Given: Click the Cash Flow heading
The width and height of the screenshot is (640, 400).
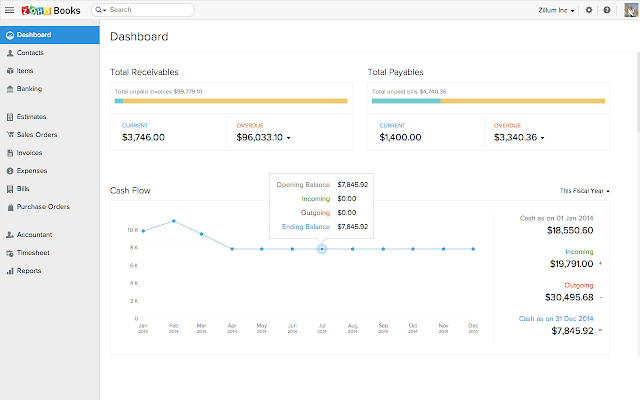Looking at the screenshot, I should (130, 191).
